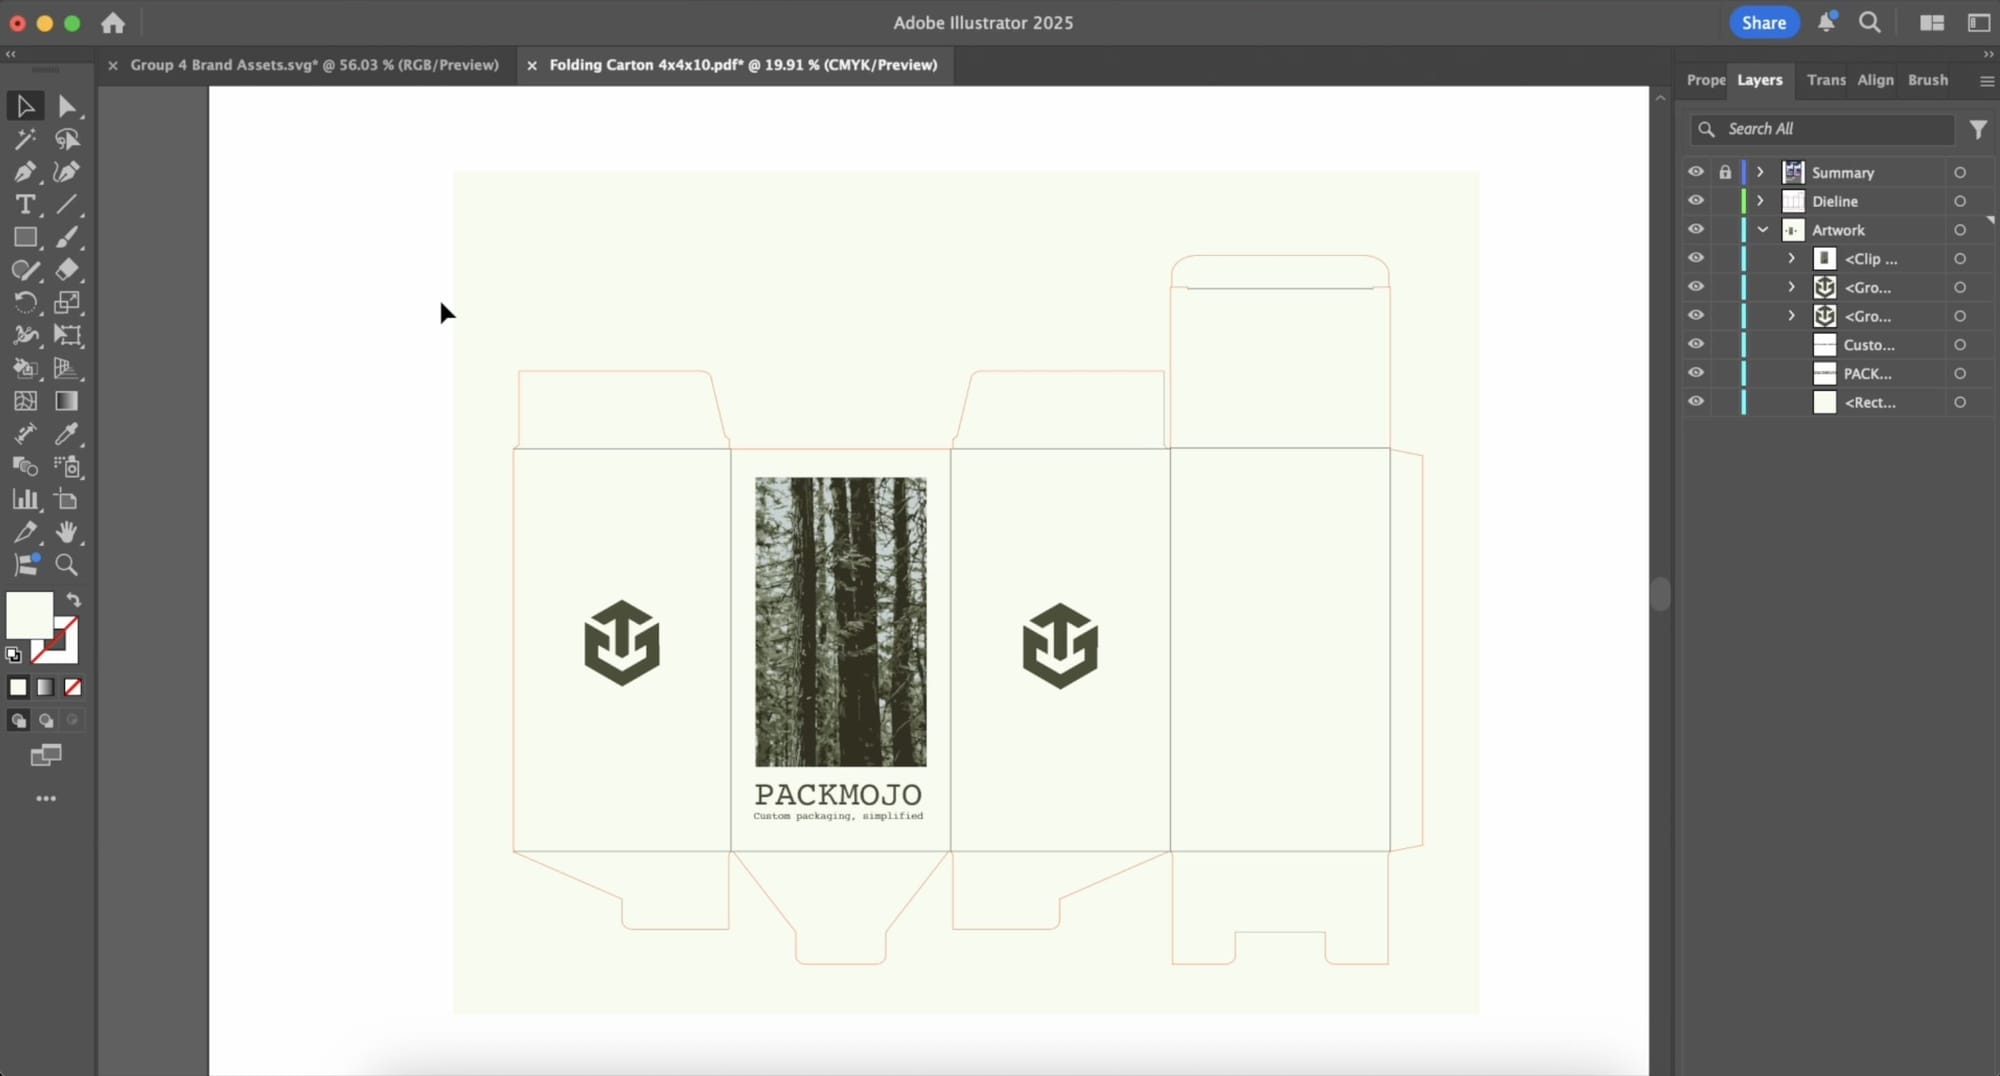Viewport: 2000px width, 1076px height.
Task: Select the Free Transform tool
Action: (x=67, y=336)
